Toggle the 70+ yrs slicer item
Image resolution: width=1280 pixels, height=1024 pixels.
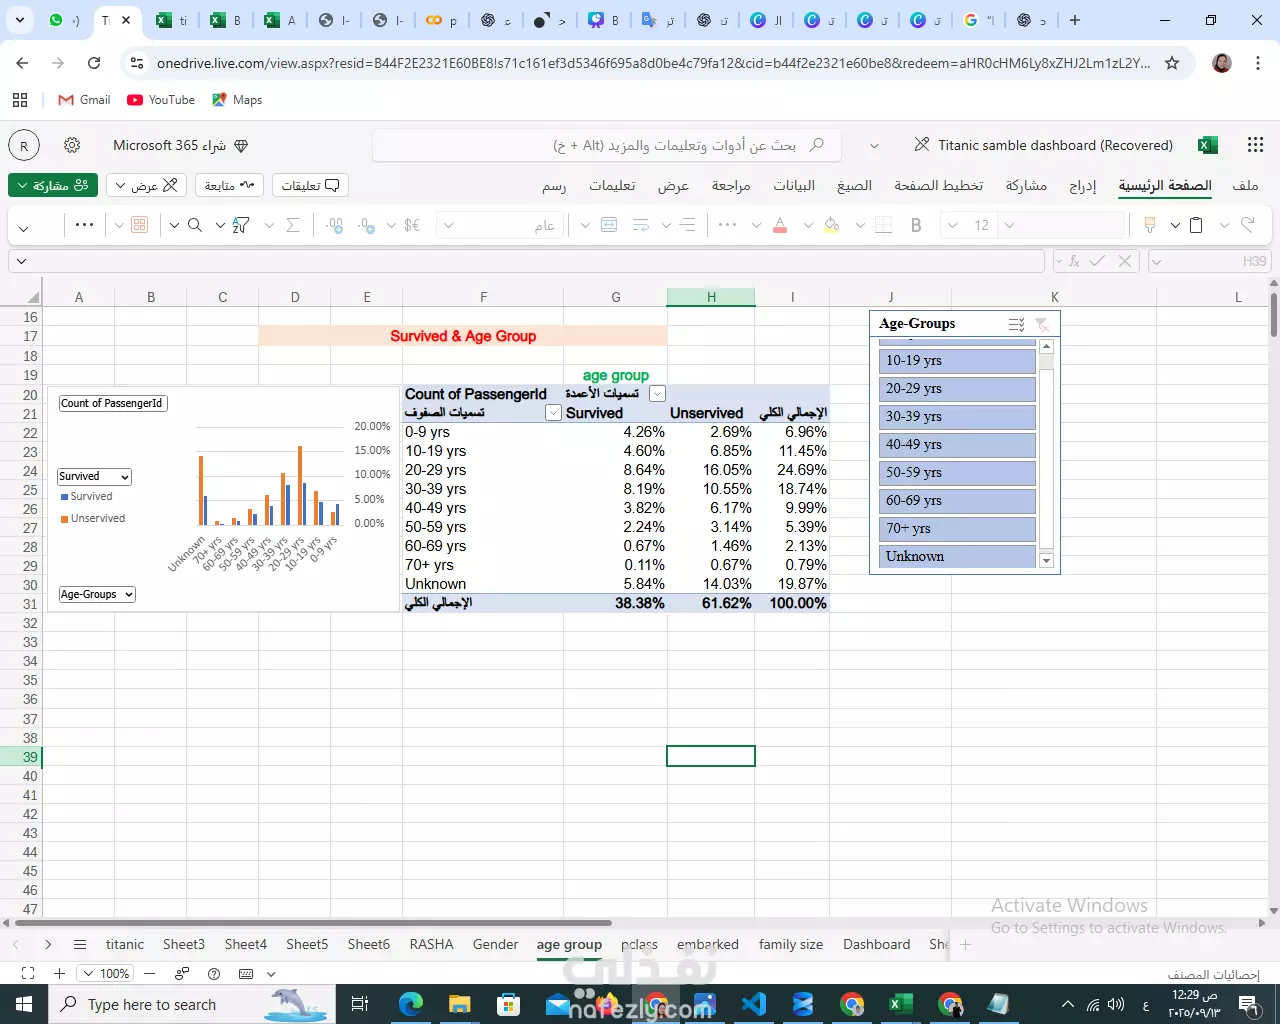[x=957, y=529]
